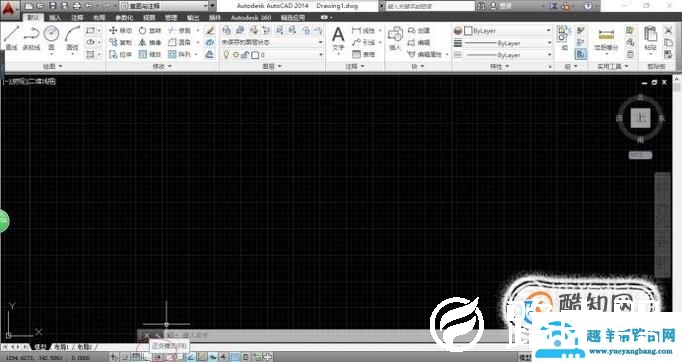
Task: Switch to the Insert (插入) ribbon tab
Action: [x=55, y=18]
